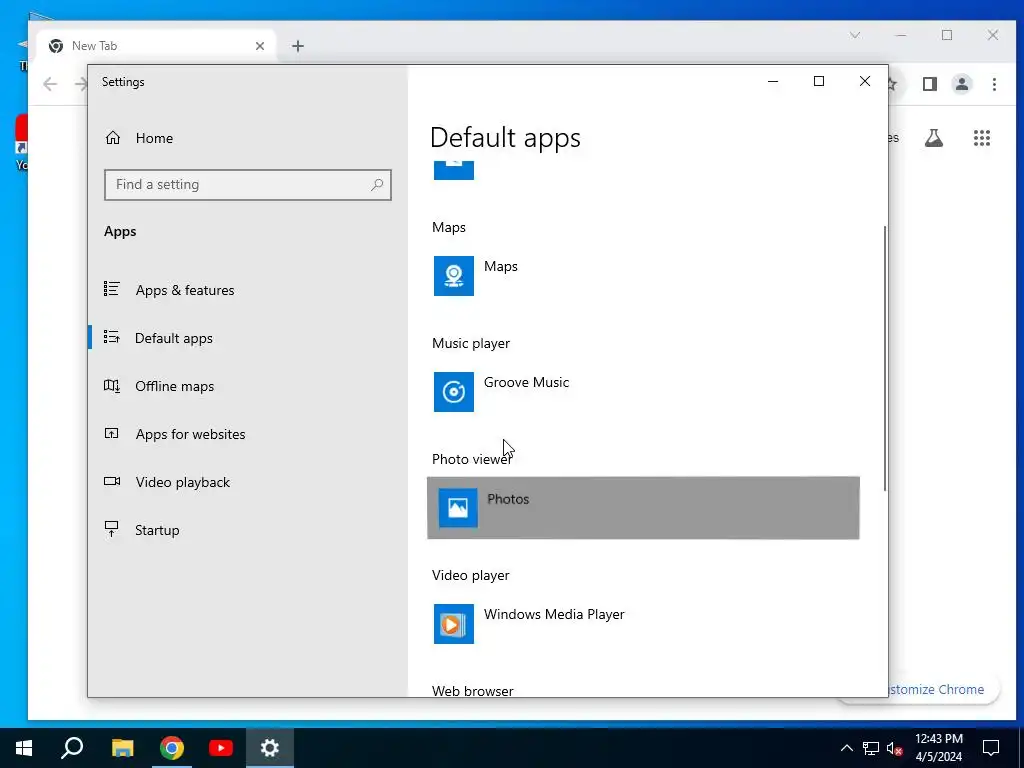Screen dimensions: 1024x768
Task: Open the Windows Start menu
Action: pos(24,748)
